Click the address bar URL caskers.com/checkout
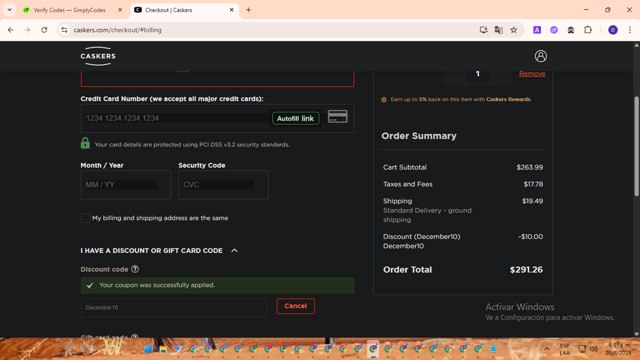 [118, 30]
